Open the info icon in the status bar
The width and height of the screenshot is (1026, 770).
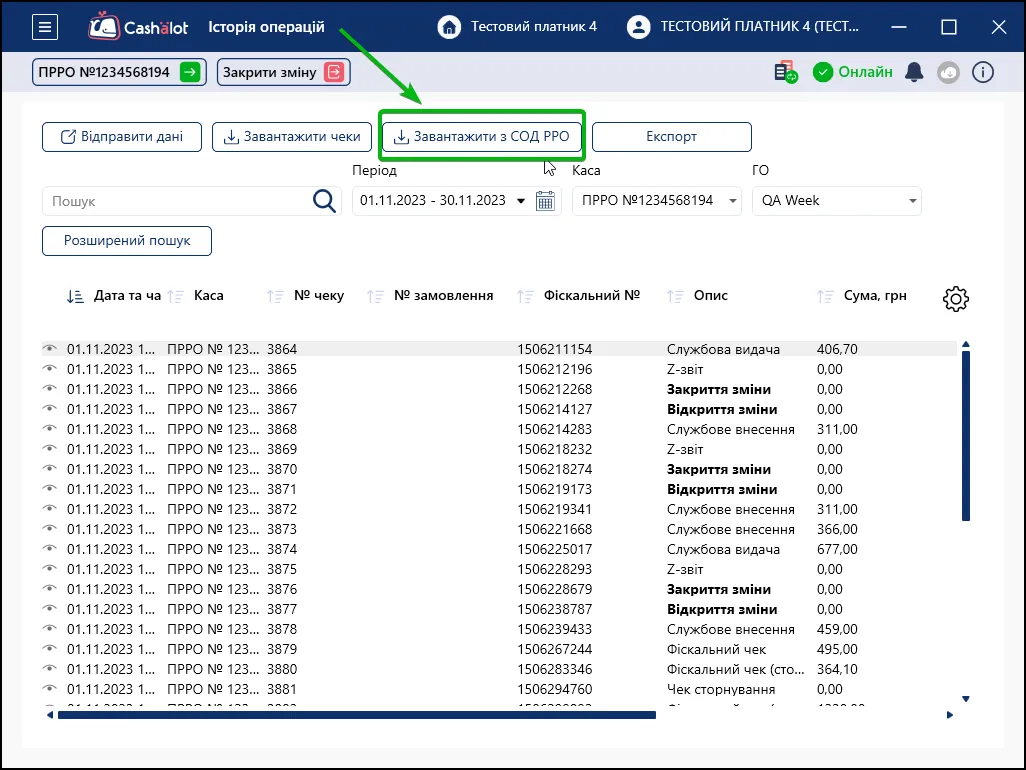coord(982,72)
